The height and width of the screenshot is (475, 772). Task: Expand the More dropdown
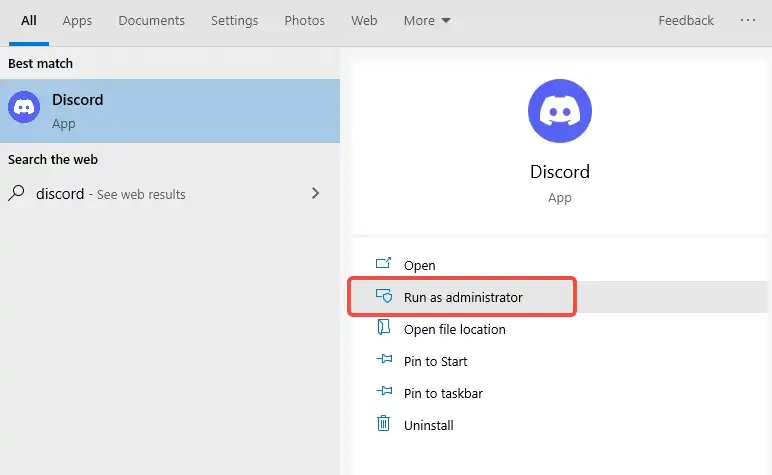tap(427, 21)
